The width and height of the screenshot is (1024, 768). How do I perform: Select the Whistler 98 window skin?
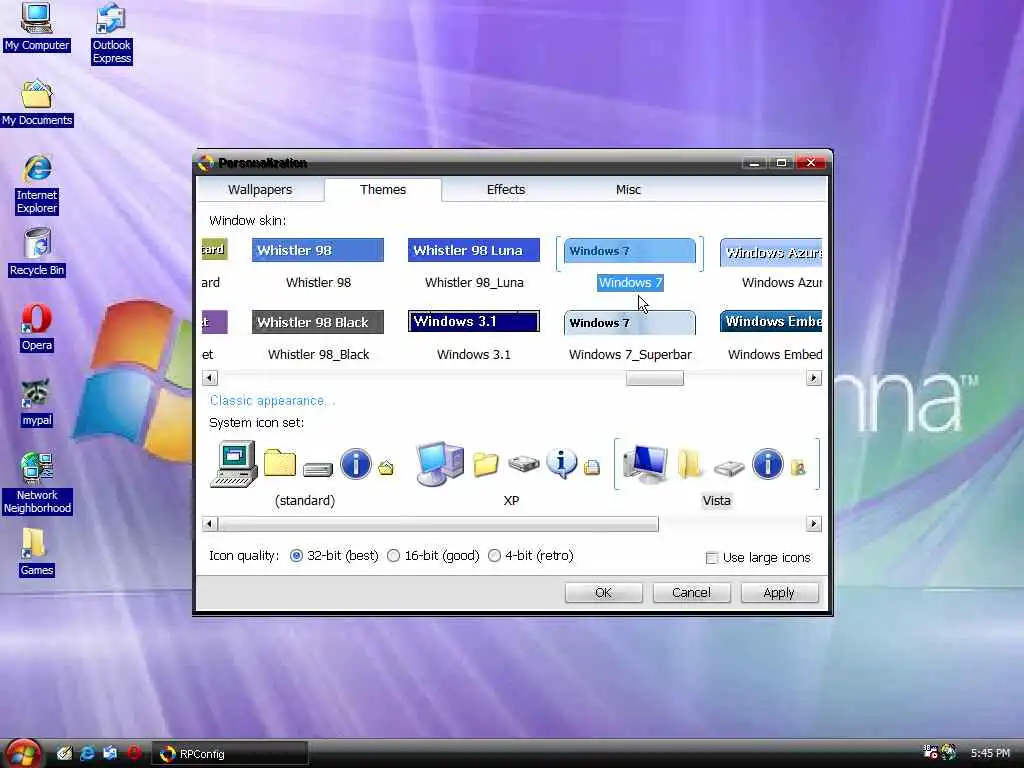coord(318,264)
